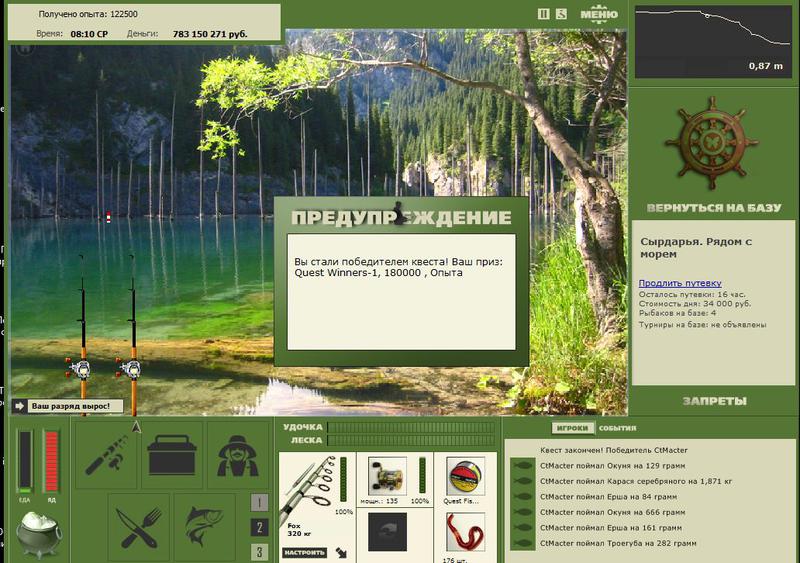The height and width of the screenshot is (563, 800).
Task: Click the quest winner message in ПРЕДУПРЕЖДЕНИЕ dialog
Action: [x=398, y=267]
